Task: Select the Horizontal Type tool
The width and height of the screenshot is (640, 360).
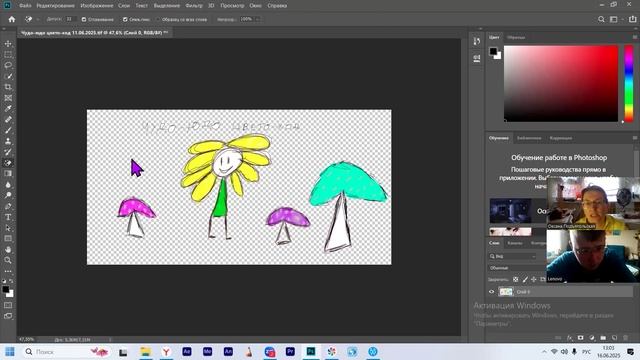Action: (8, 217)
